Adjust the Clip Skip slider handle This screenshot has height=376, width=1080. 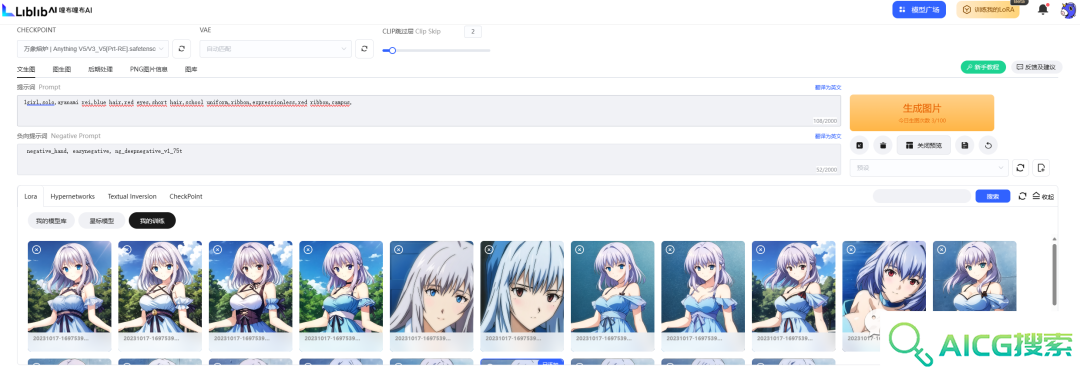[x=392, y=50]
